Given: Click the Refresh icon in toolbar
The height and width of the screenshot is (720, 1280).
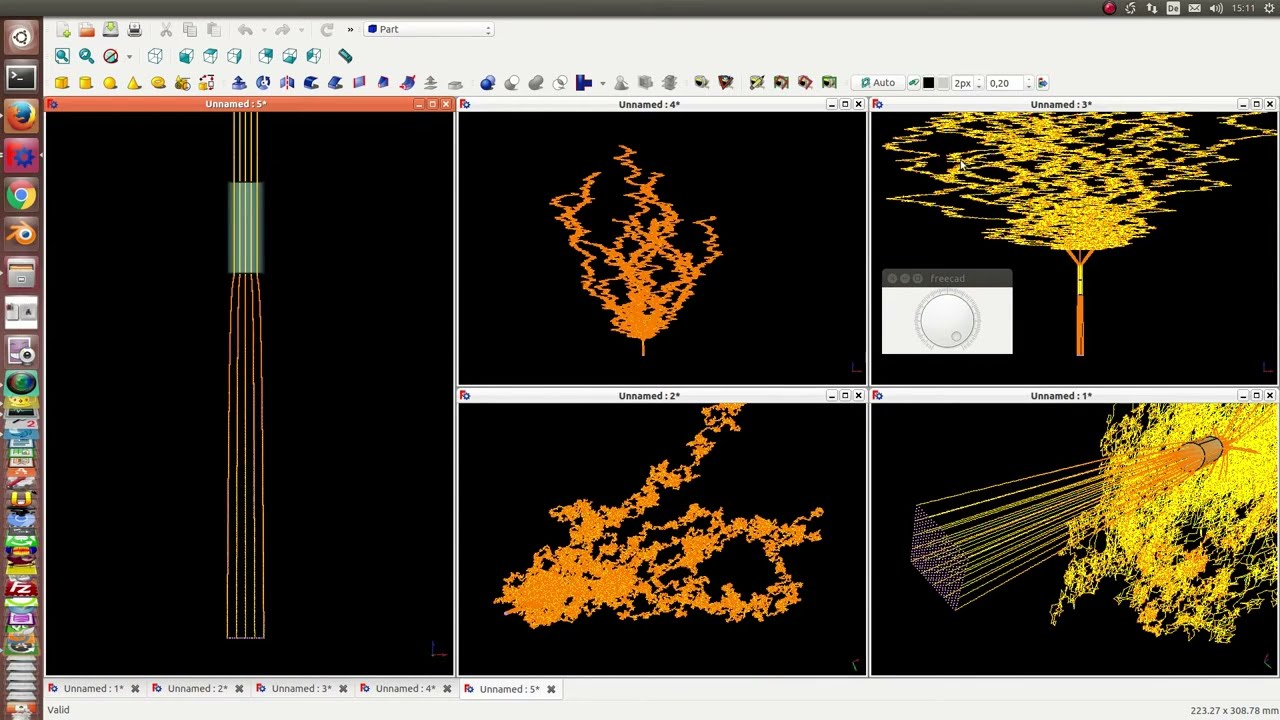Looking at the screenshot, I should point(326,29).
